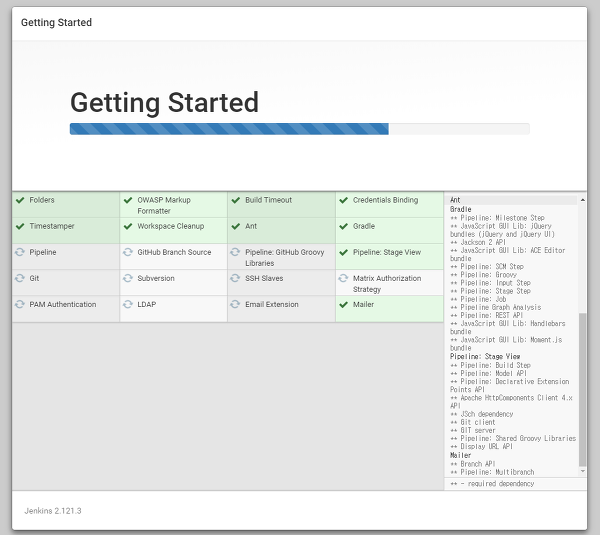Click the checkmark beside OWASP Markup Formatter
Screen dimensions: 600x535
pos(128,200)
